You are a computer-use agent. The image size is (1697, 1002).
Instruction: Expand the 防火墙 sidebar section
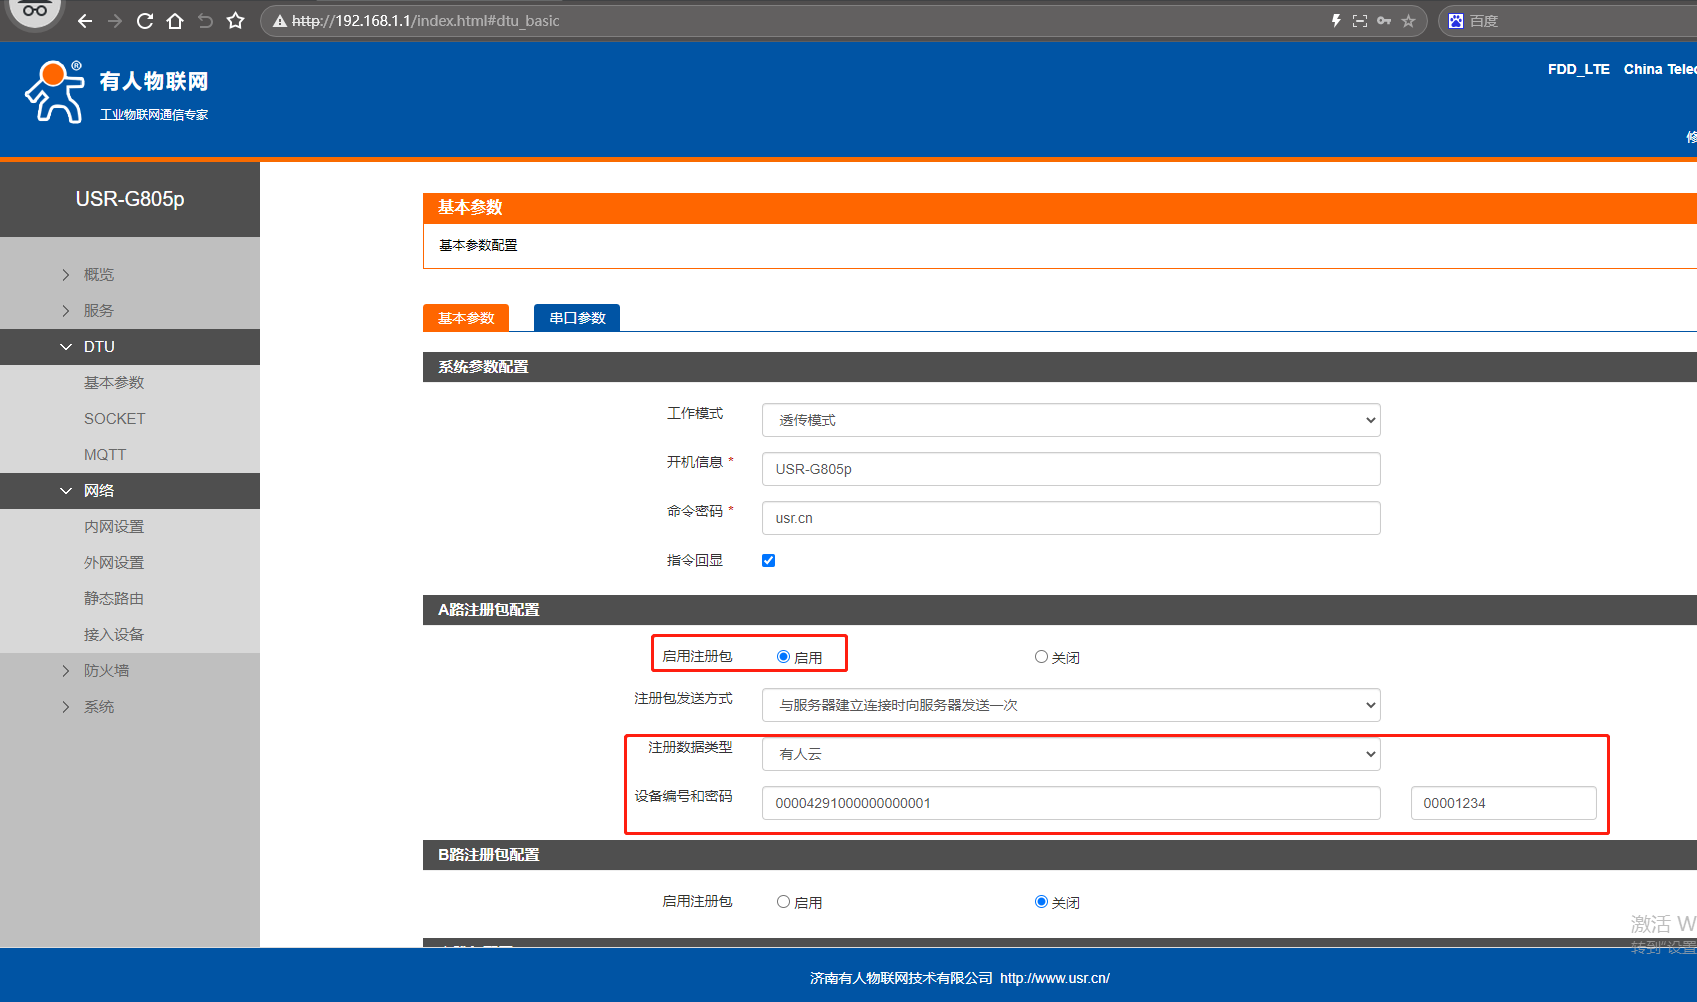click(x=106, y=671)
